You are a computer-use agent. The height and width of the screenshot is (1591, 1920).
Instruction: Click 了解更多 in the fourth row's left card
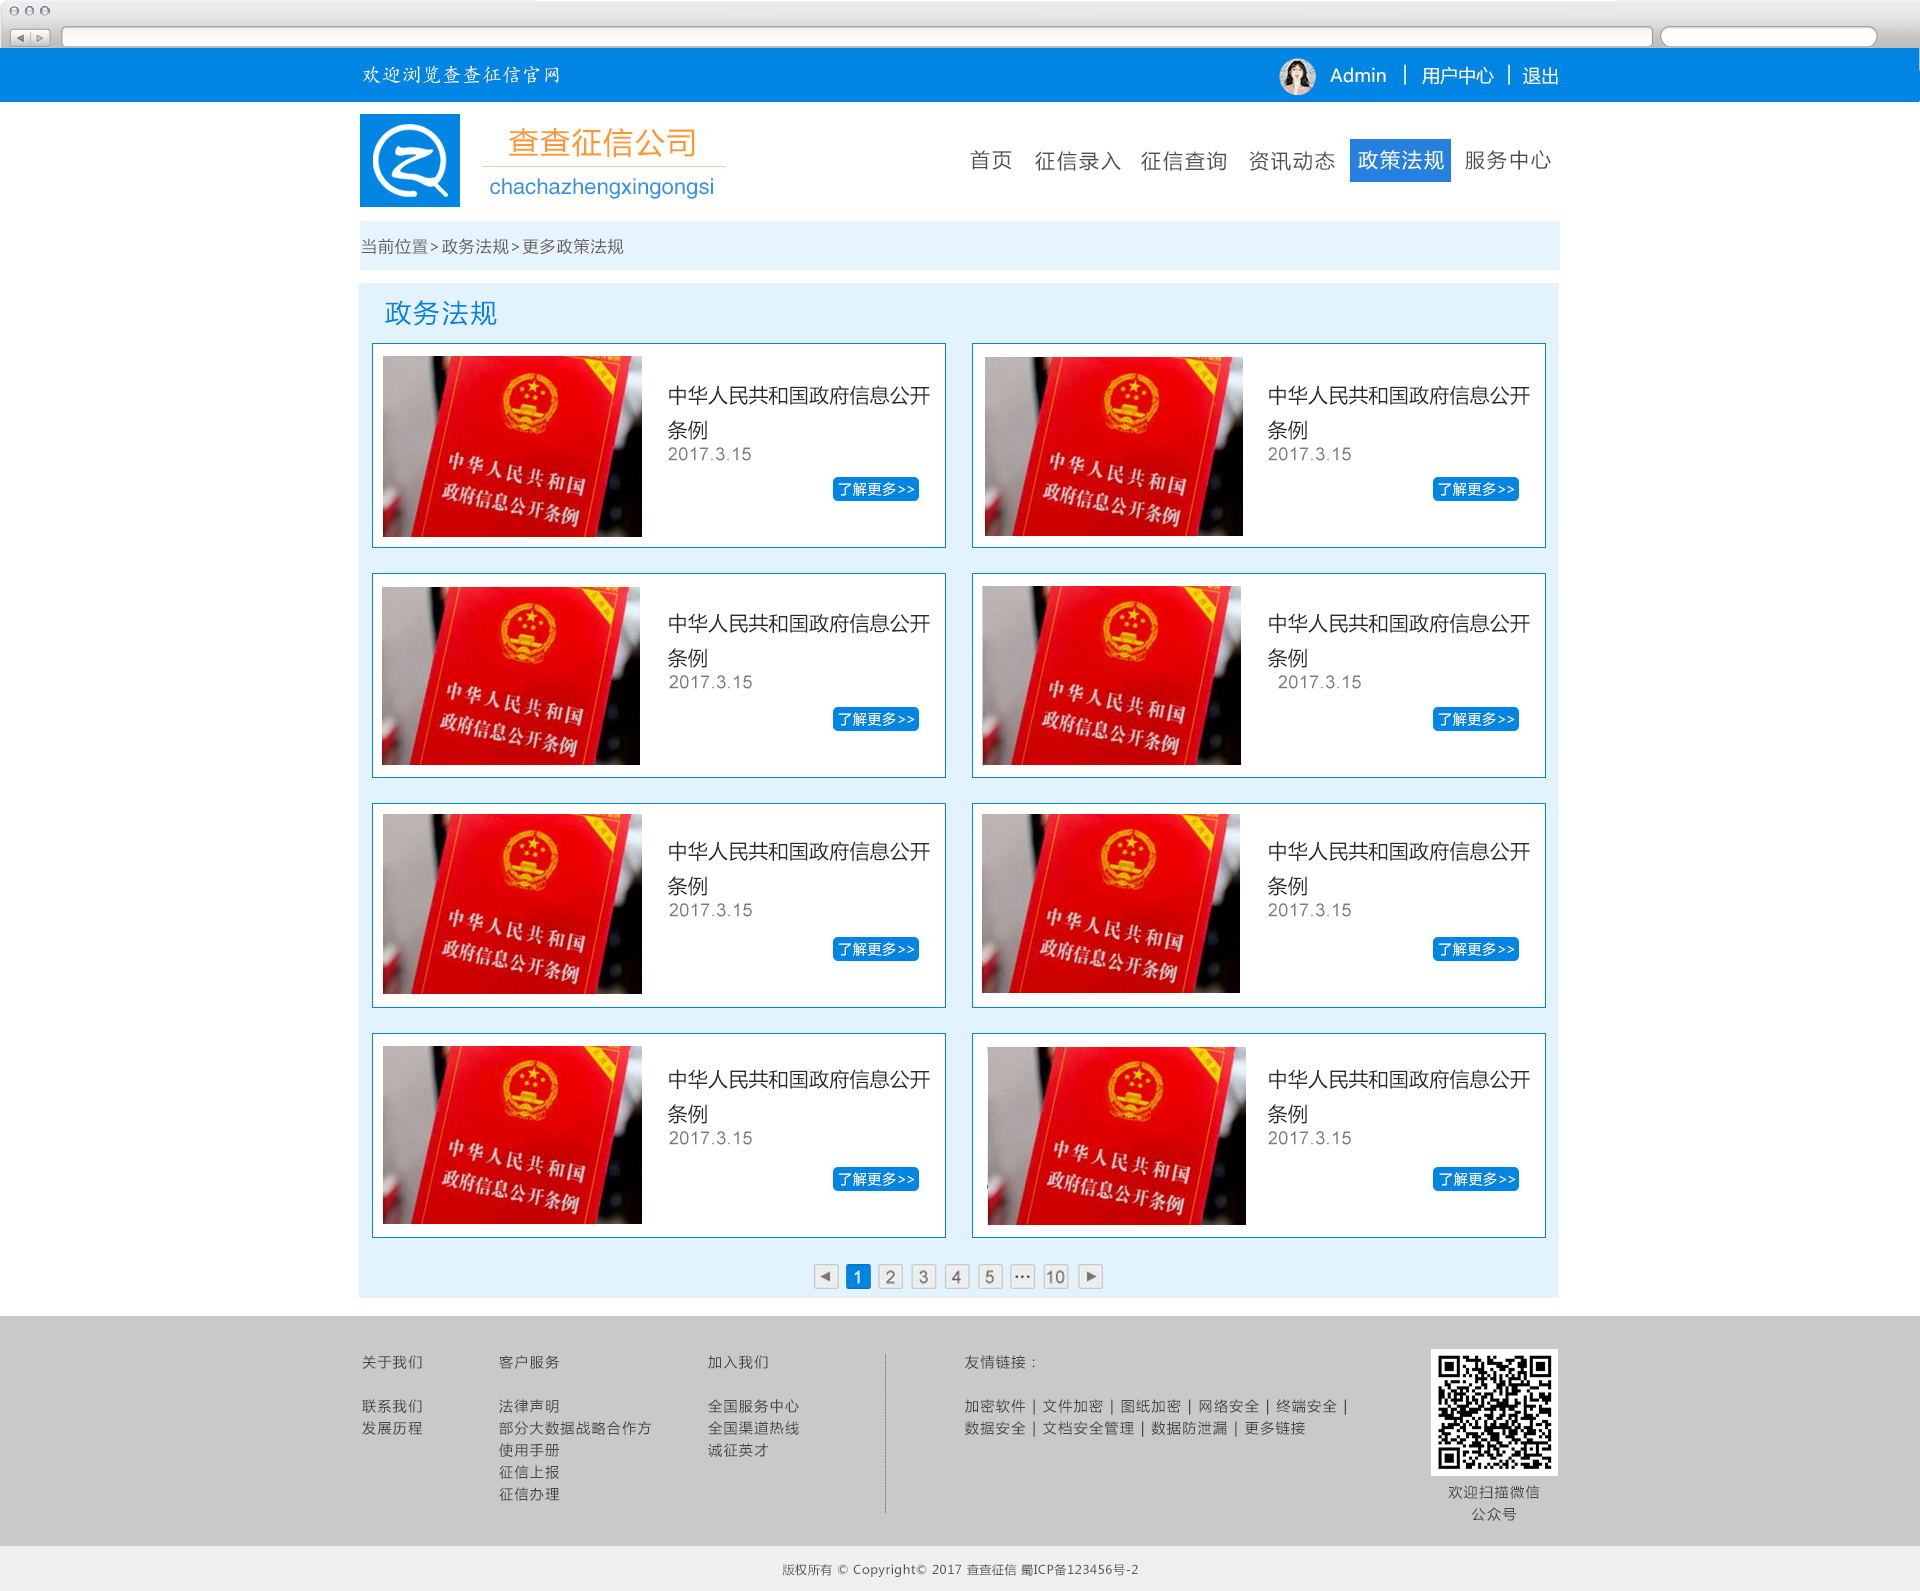coord(876,1179)
